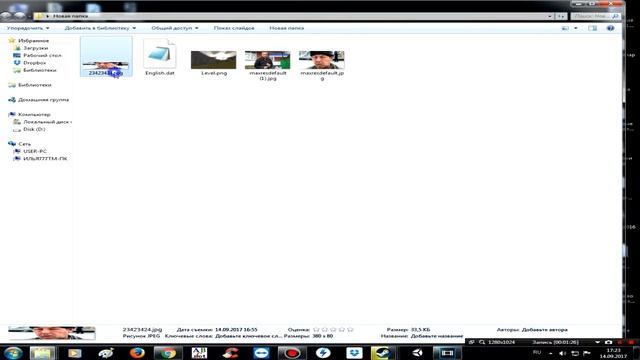Select Избранное in the navigation pane
The width and height of the screenshot is (640, 360).
[x=33, y=41]
